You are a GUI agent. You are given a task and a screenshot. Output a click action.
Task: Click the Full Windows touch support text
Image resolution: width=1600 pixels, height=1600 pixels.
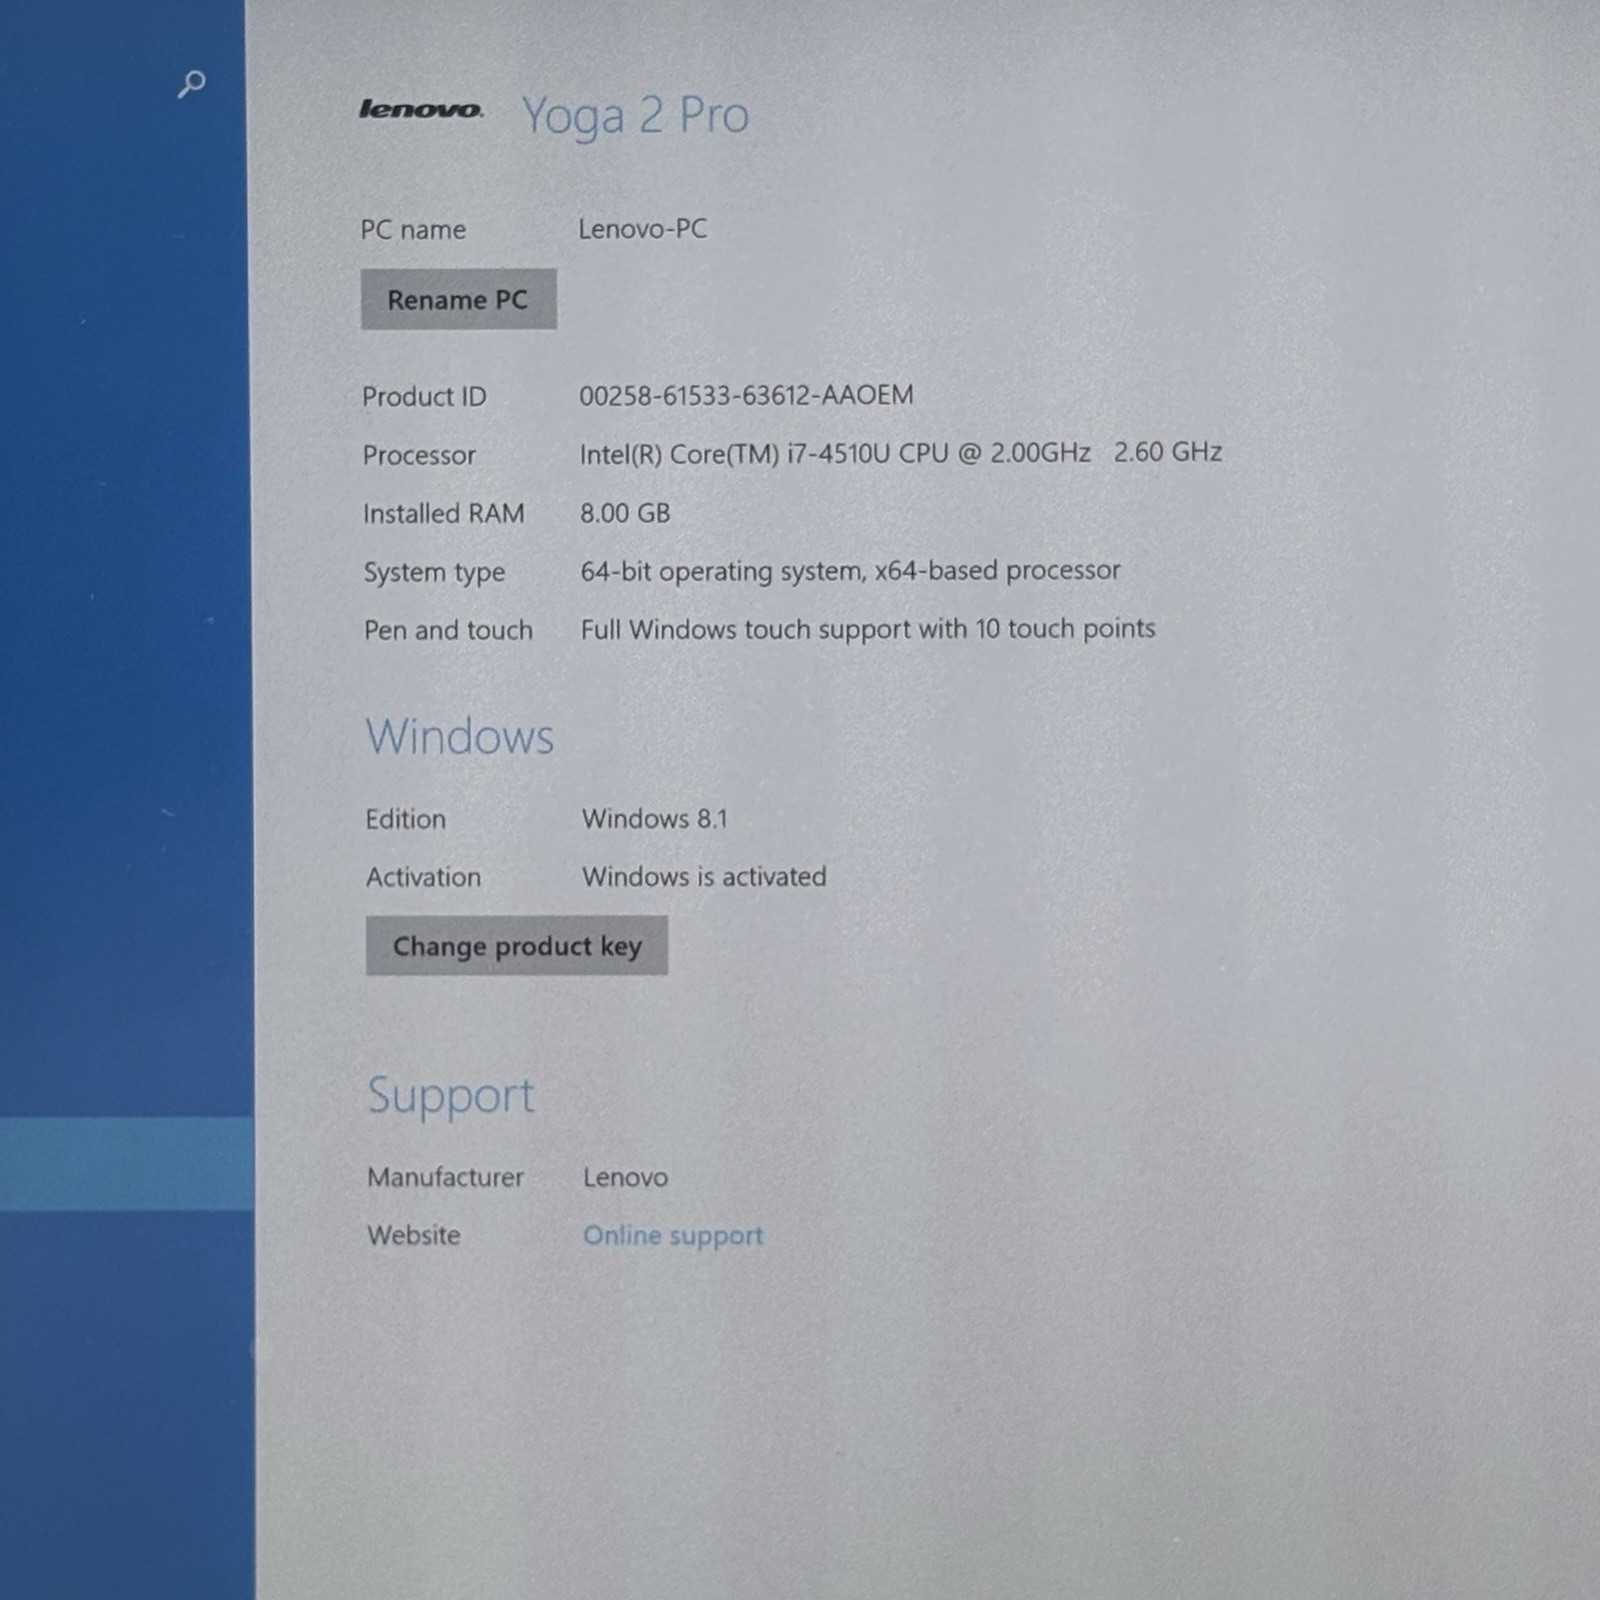click(868, 629)
